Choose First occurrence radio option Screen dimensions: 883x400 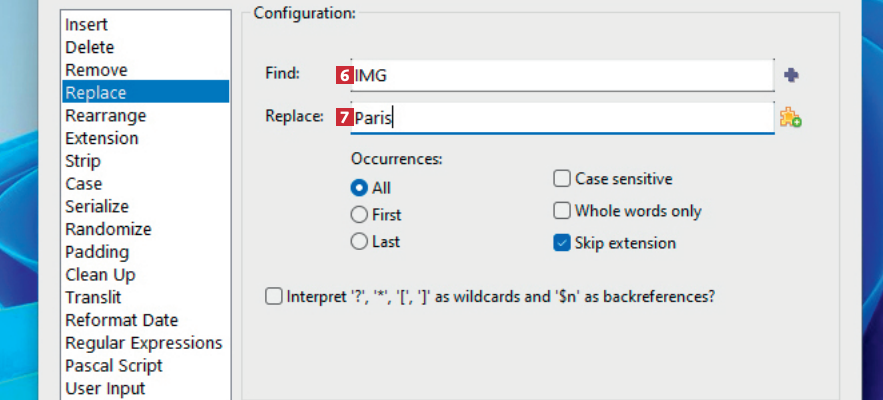[359, 214]
